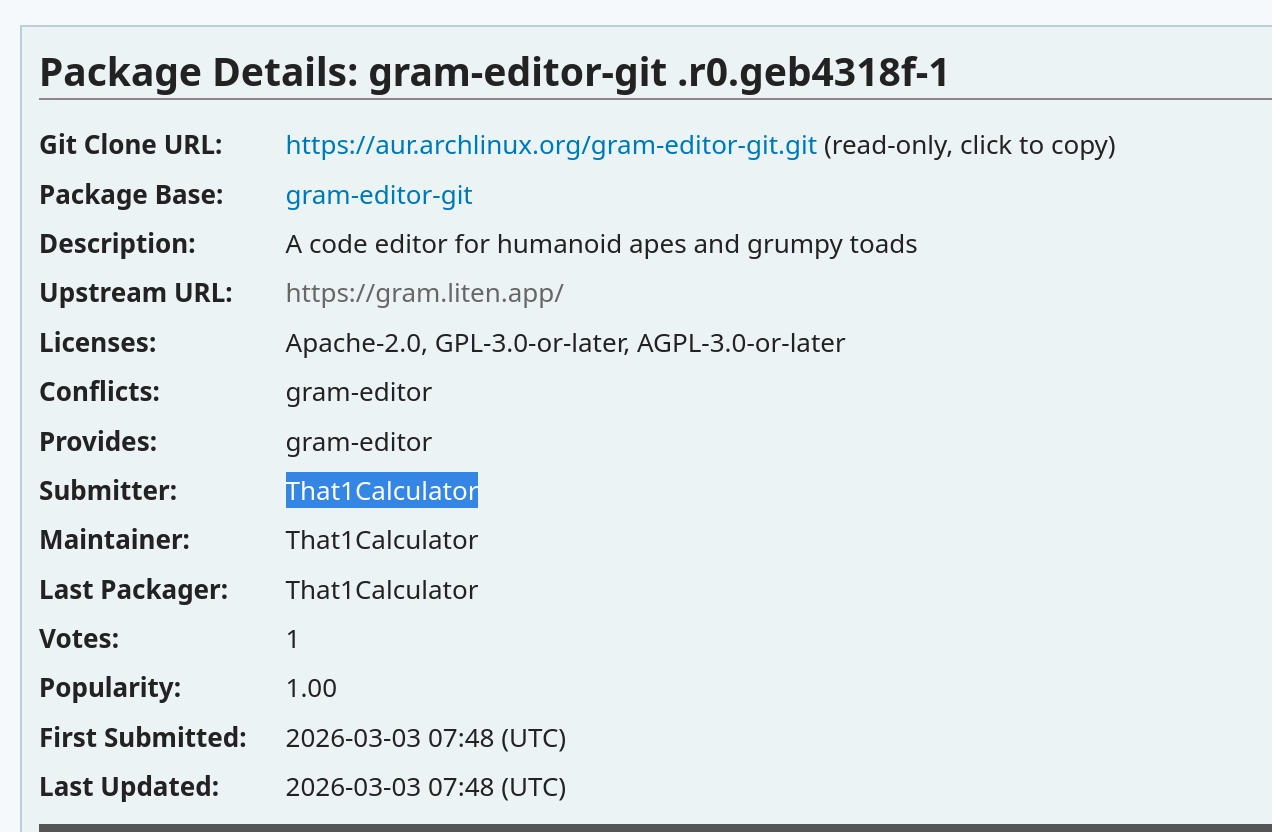The image size is (1272, 832).
Task: Click the First Submitted date value
Action: 425,738
